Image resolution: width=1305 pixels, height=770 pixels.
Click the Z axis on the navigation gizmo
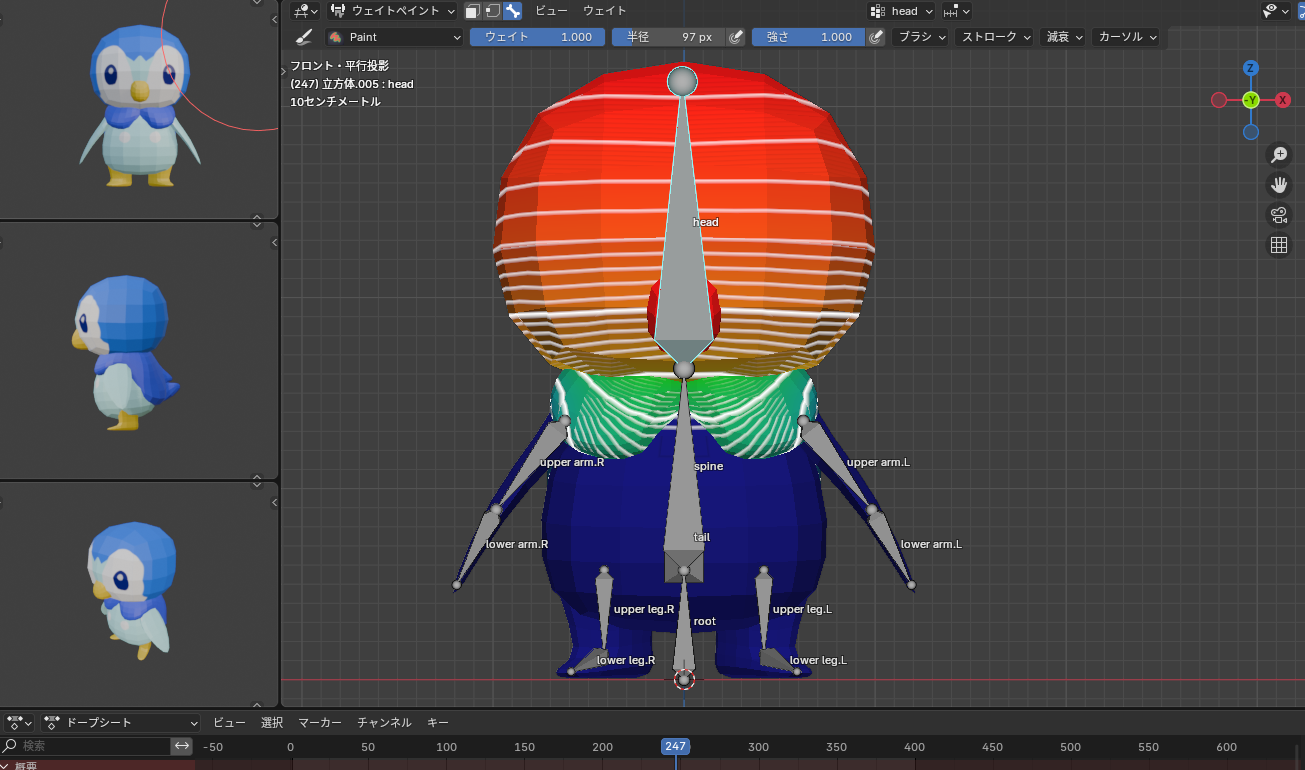1250,68
